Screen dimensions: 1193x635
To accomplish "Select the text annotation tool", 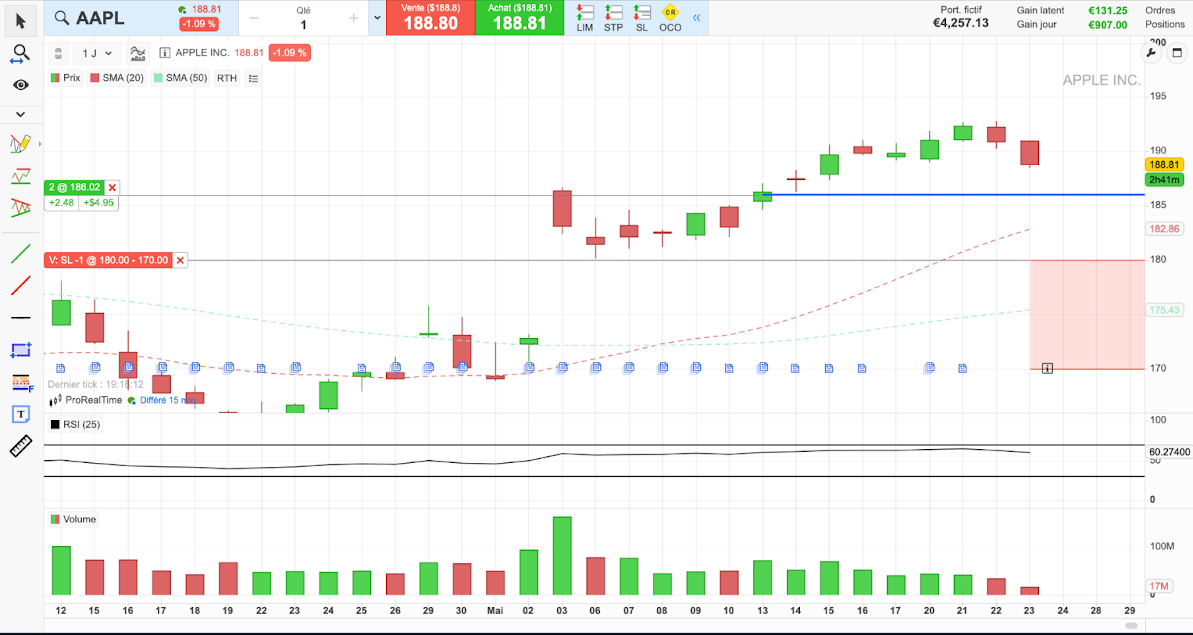I will pyautogui.click(x=21, y=414).
